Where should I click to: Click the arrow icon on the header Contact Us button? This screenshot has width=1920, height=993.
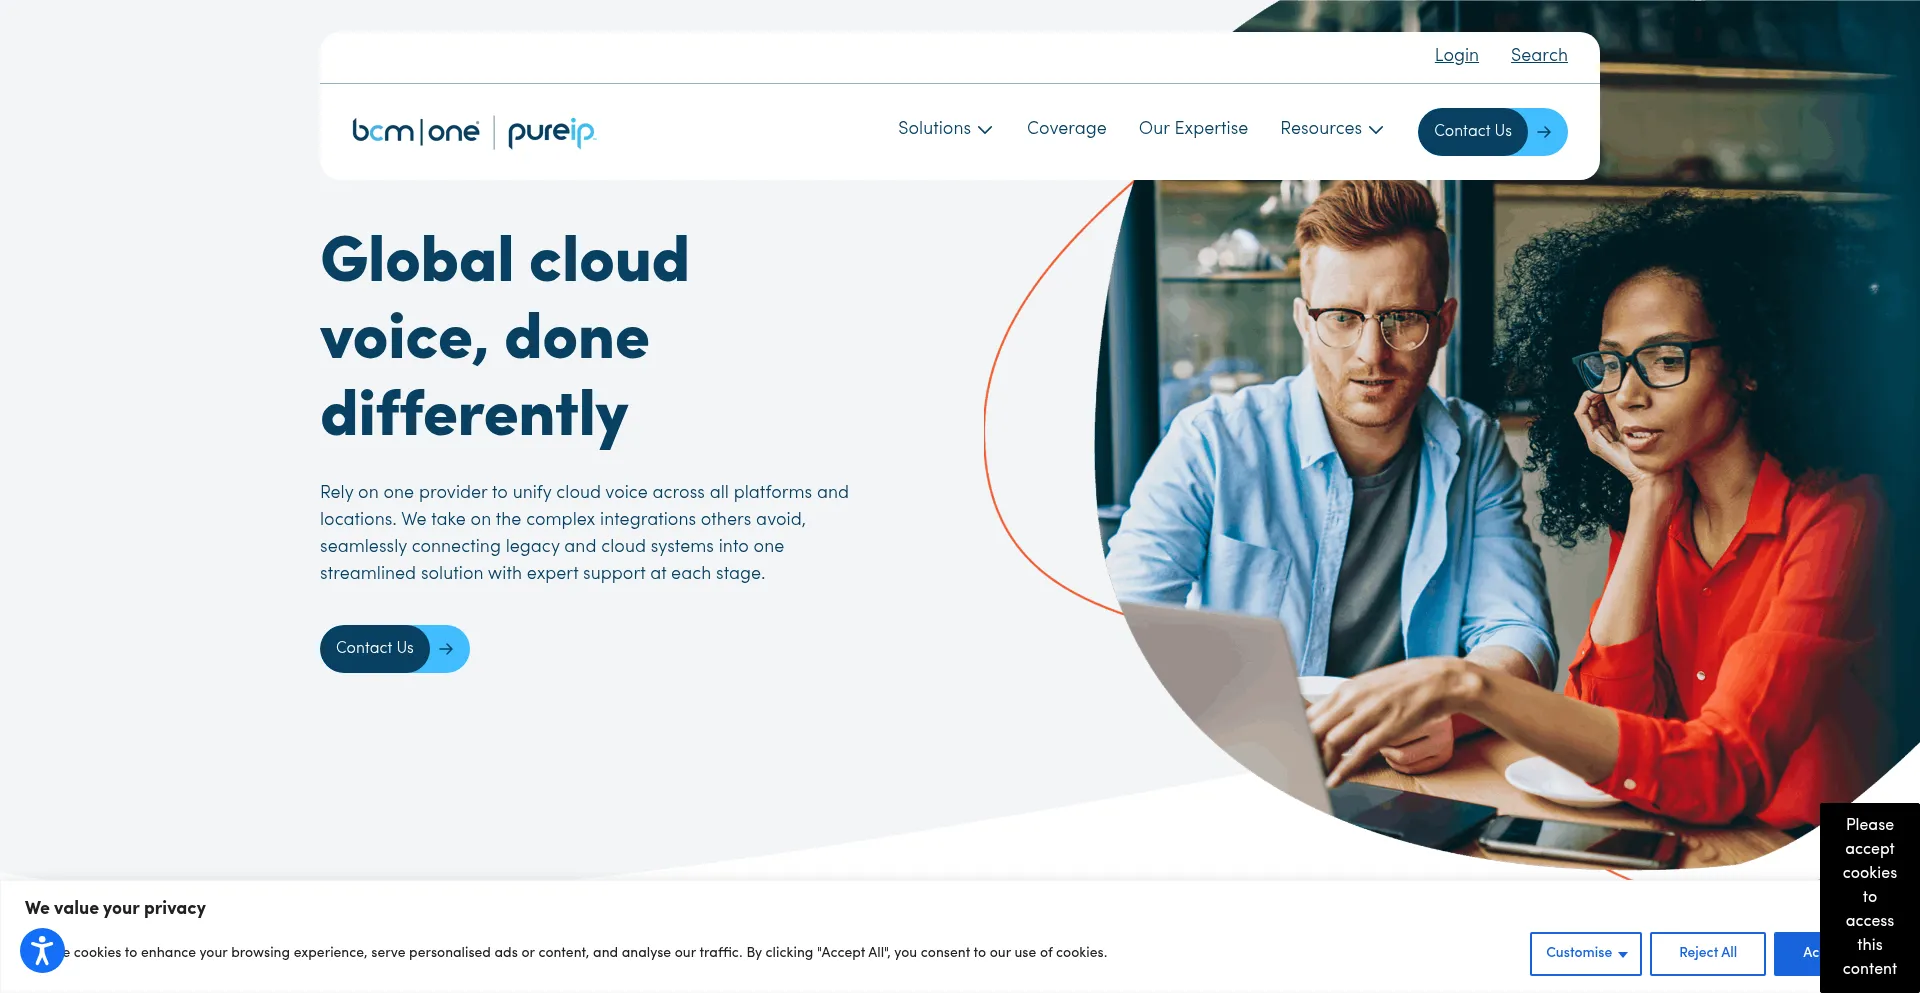pyautogui.click(x=1545, y=132)
